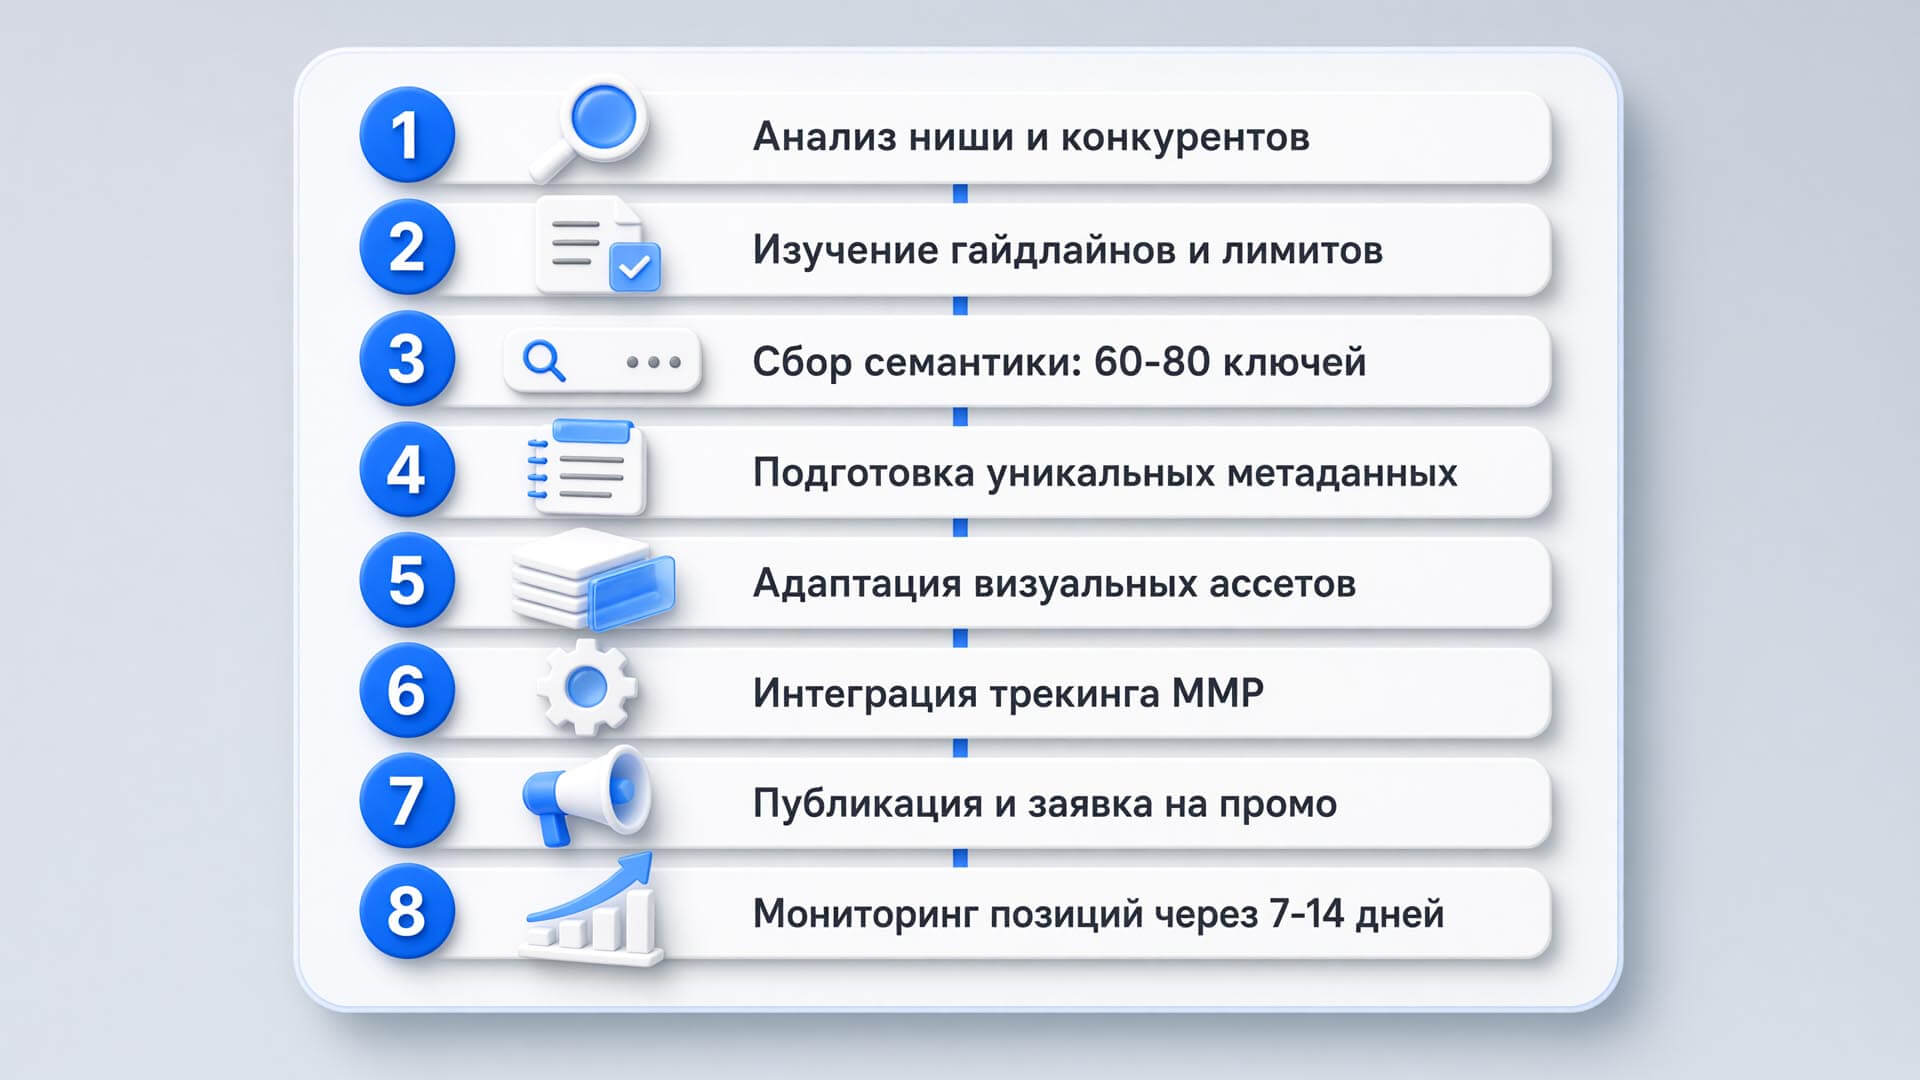1920x1080 pixels.
Task: Click the megaphone icon in step 7
Action: pos(587,796)
